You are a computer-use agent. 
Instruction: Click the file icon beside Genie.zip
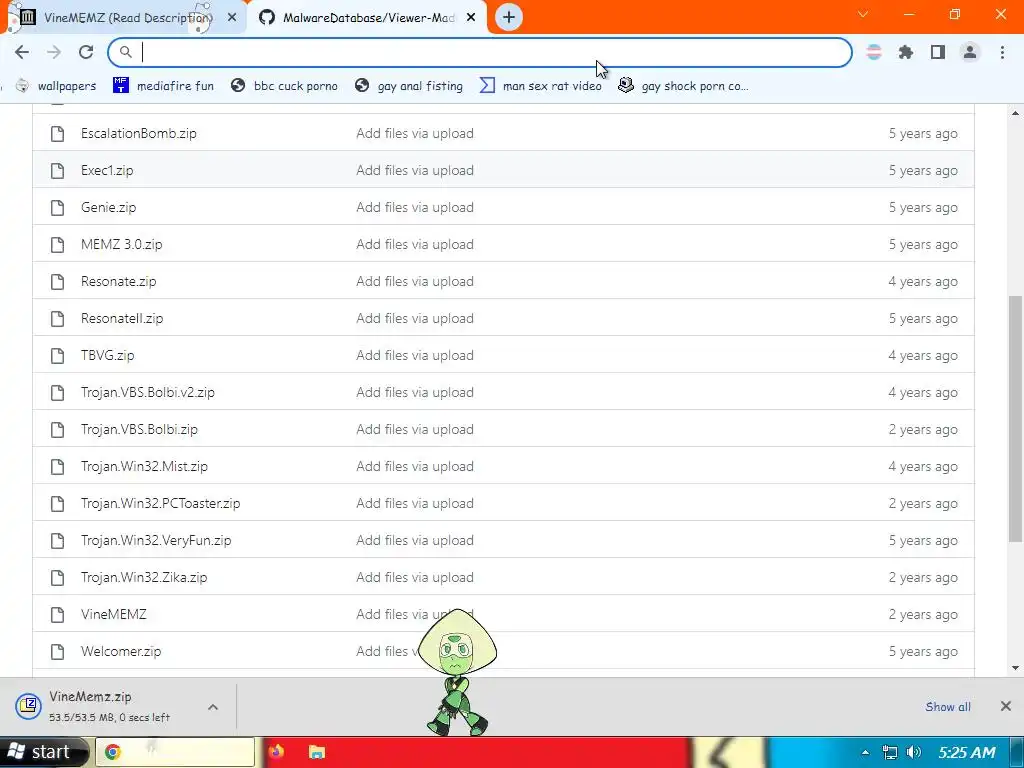tap(57, 208)
